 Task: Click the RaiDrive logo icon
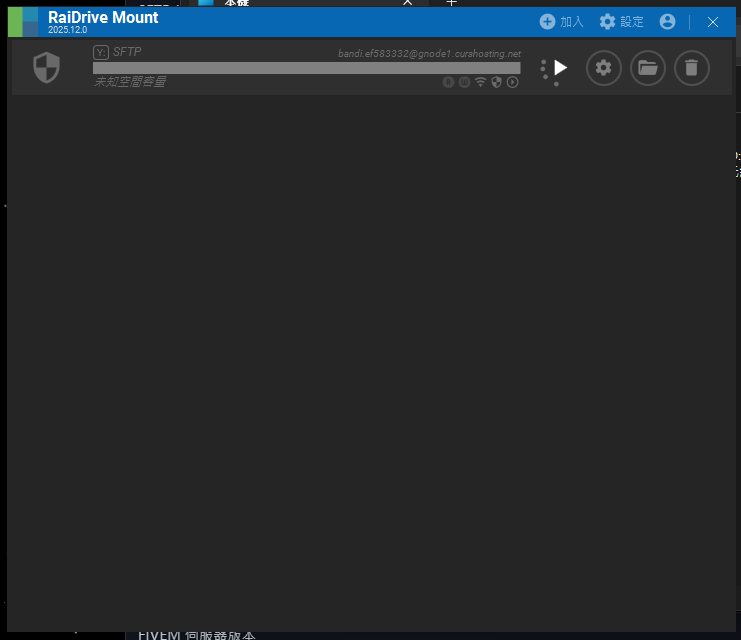(23, 21)
